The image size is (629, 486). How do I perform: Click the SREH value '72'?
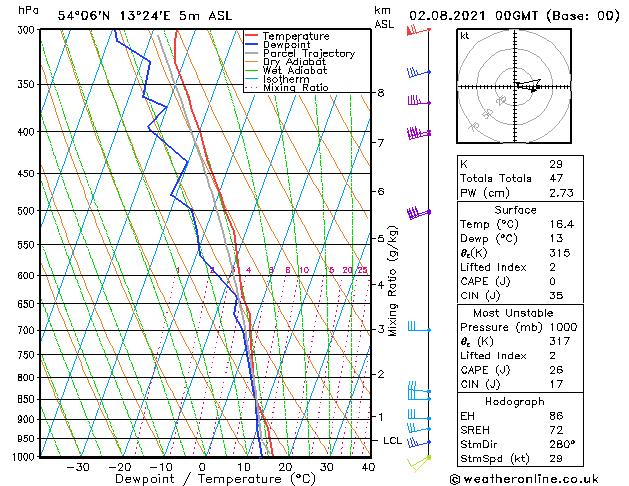(556, 430)
